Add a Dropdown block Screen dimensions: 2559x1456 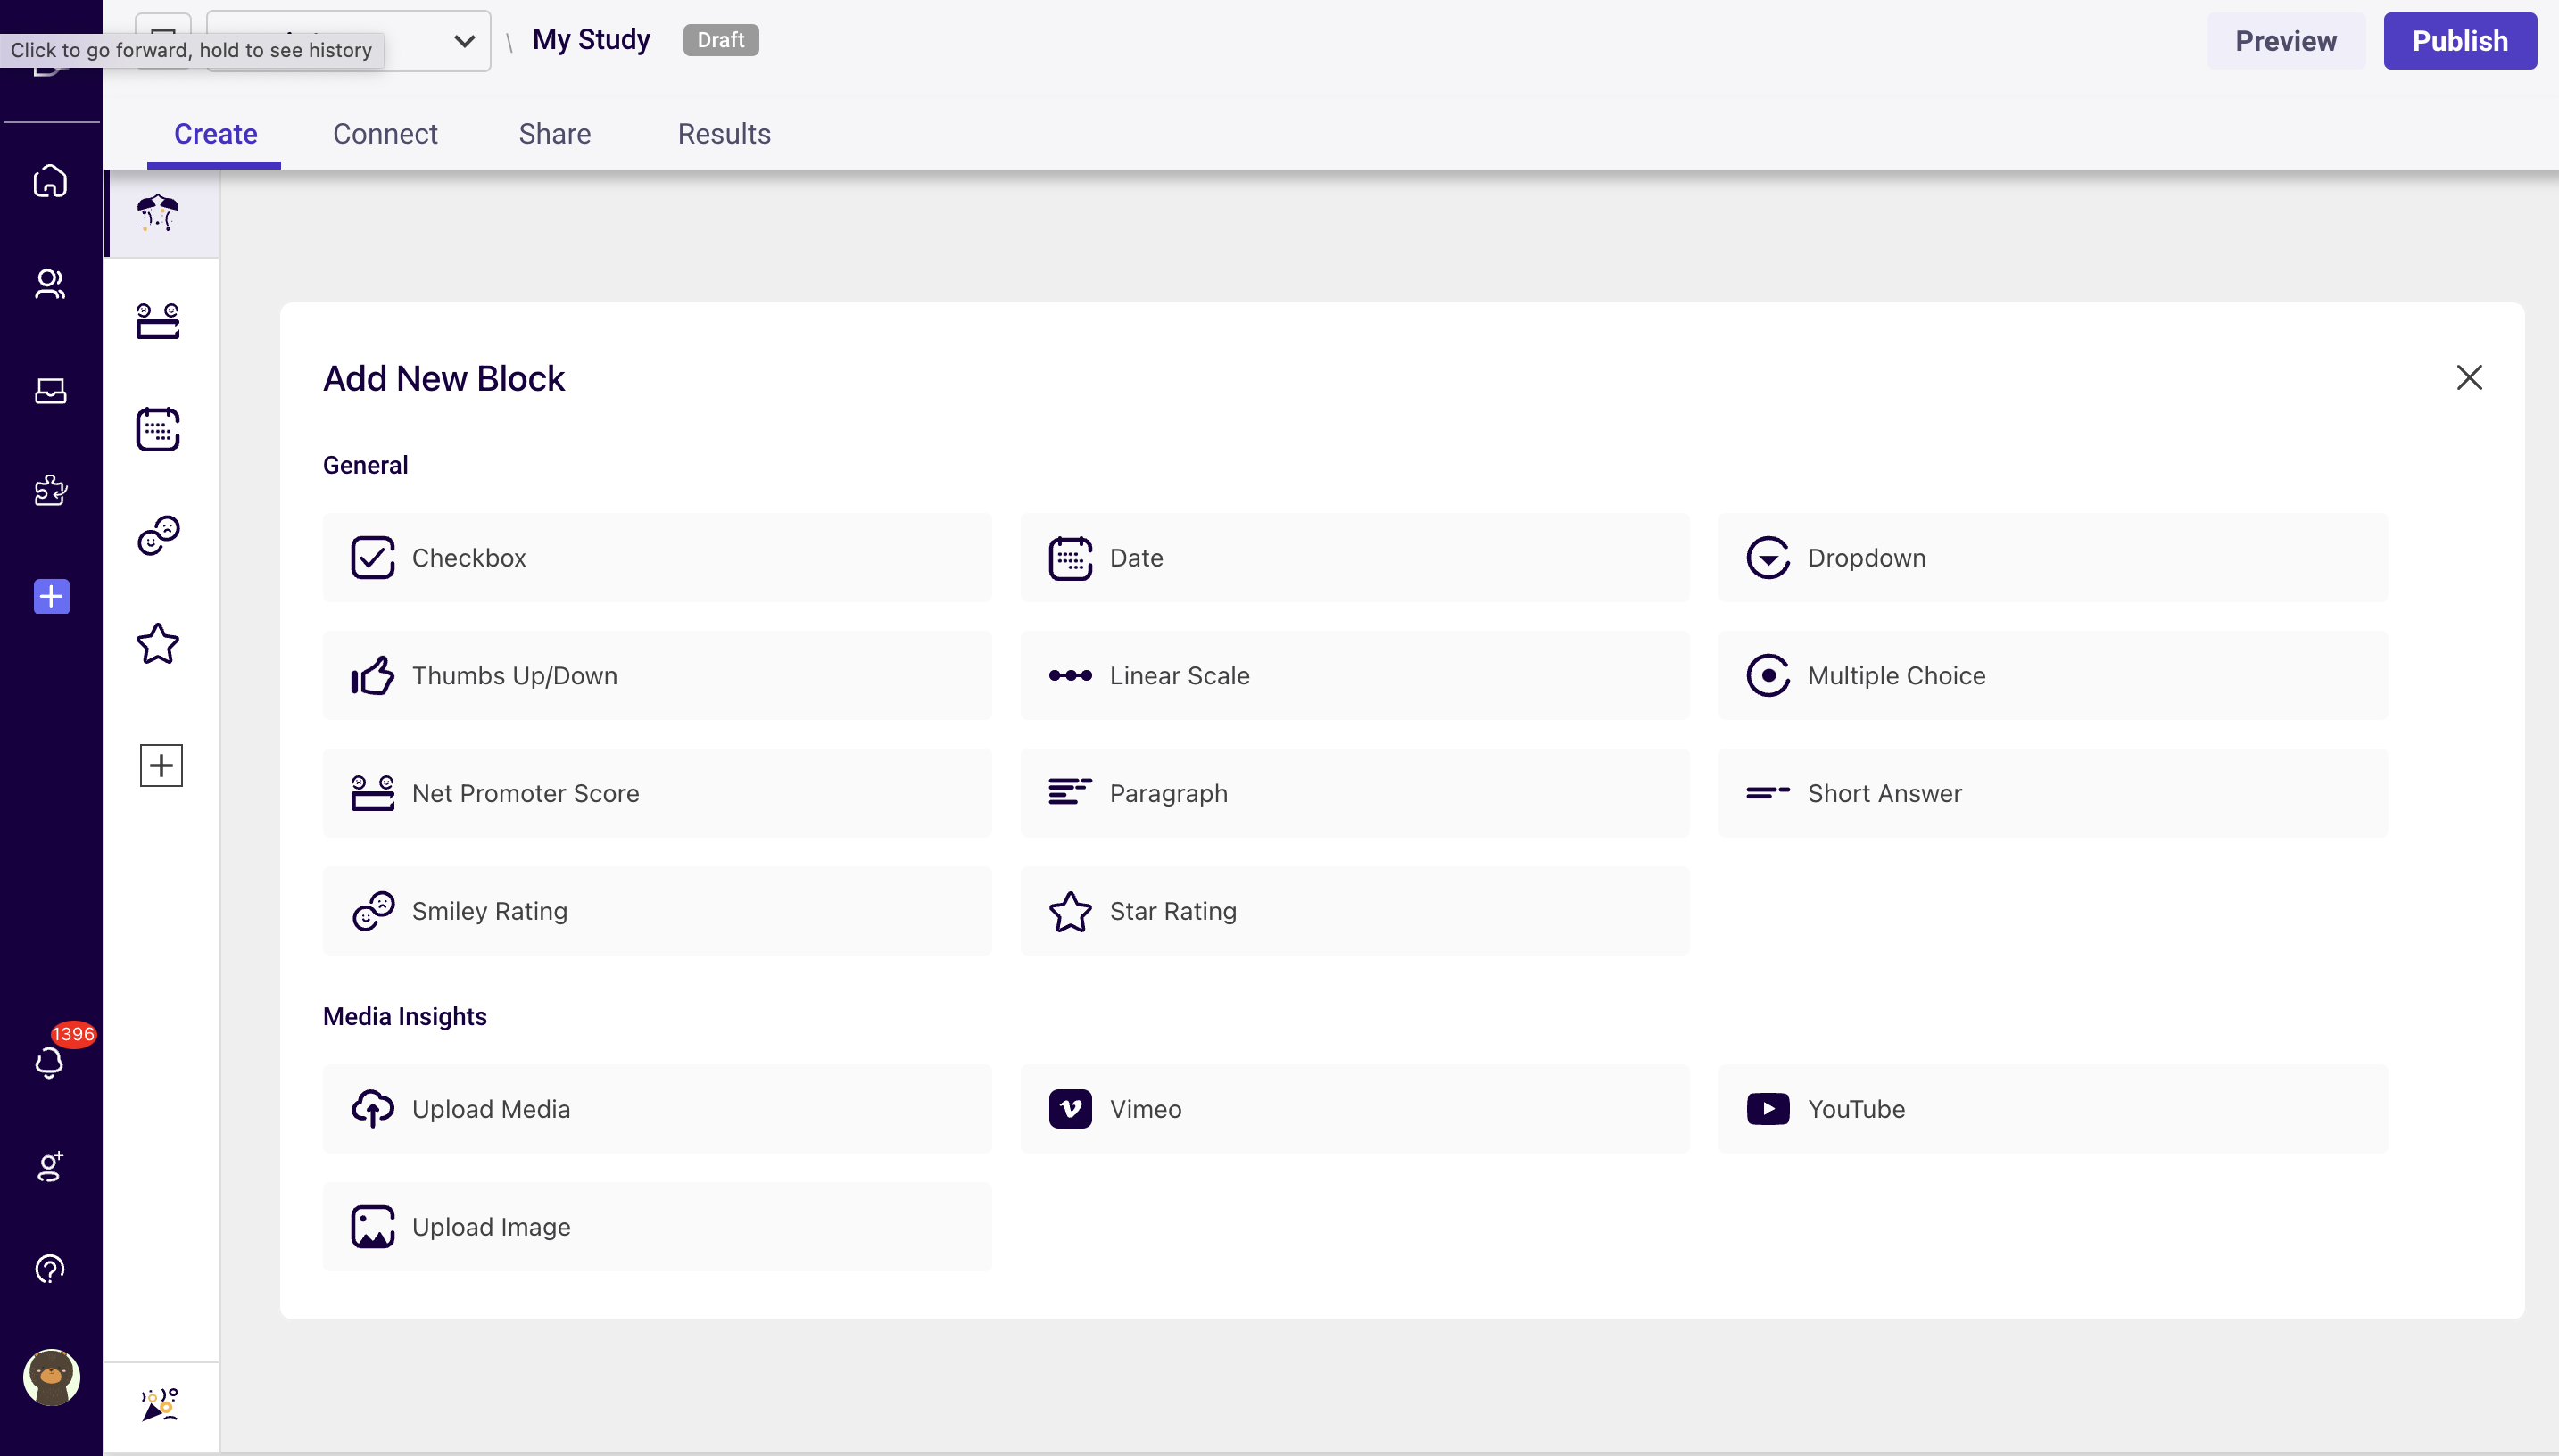point(2053,558)
